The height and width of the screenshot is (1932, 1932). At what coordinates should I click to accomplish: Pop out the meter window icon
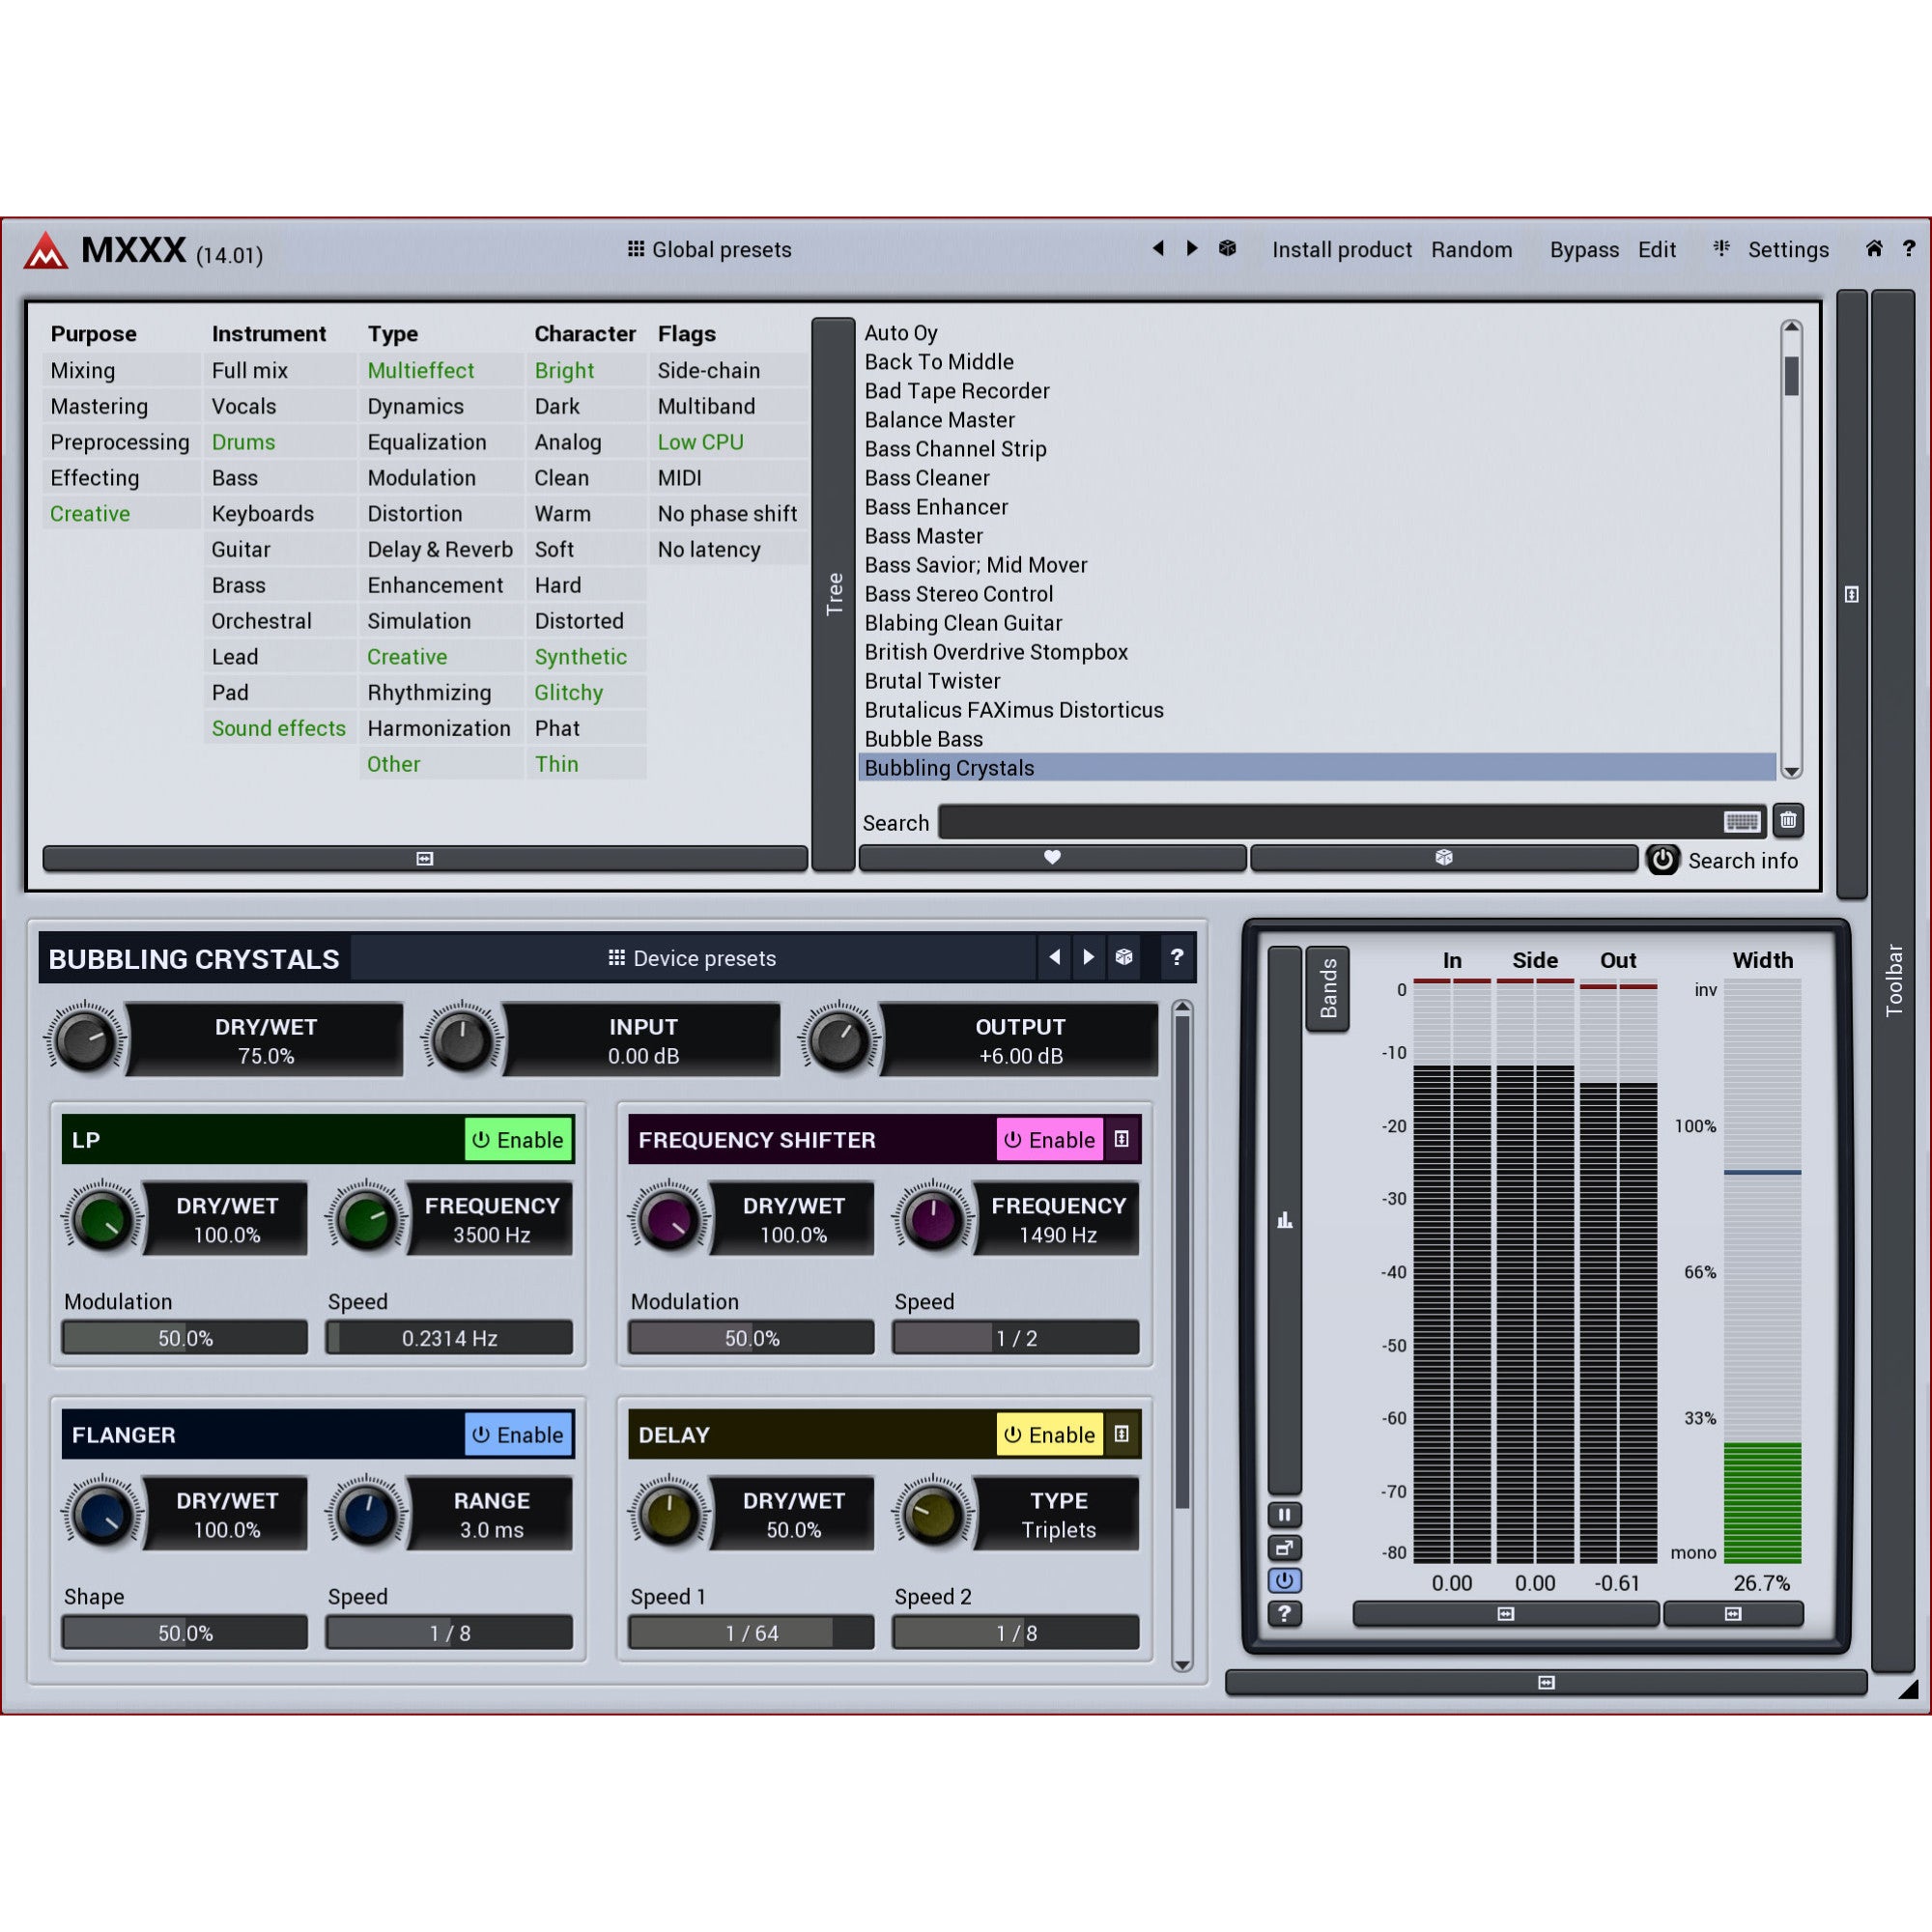point(1284,1548)
